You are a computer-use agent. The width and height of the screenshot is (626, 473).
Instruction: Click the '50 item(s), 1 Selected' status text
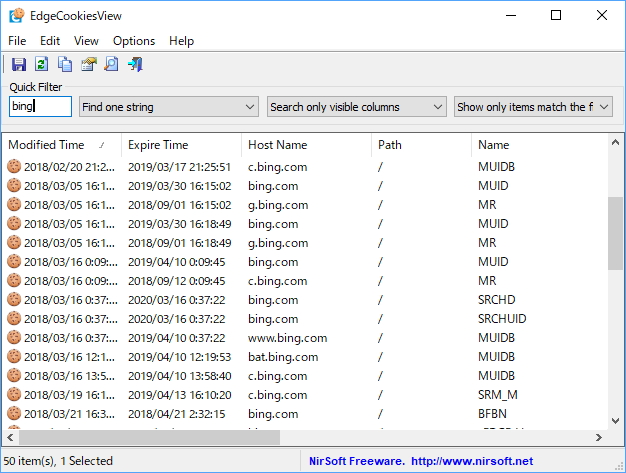click(x=58, y=461)
